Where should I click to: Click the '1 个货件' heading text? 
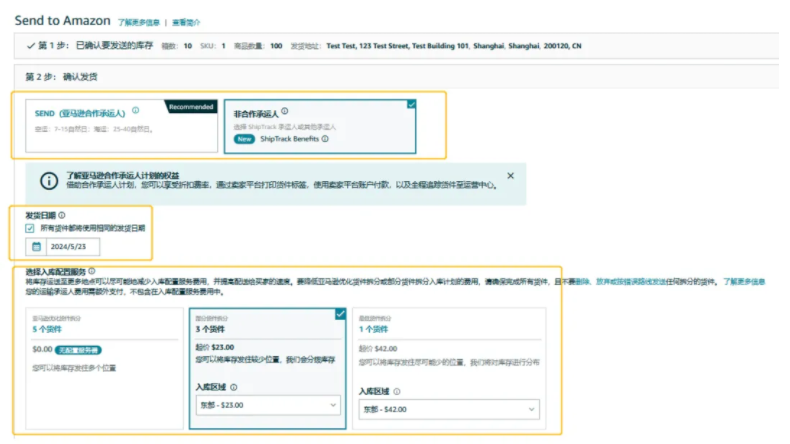[x=373, y=330]
